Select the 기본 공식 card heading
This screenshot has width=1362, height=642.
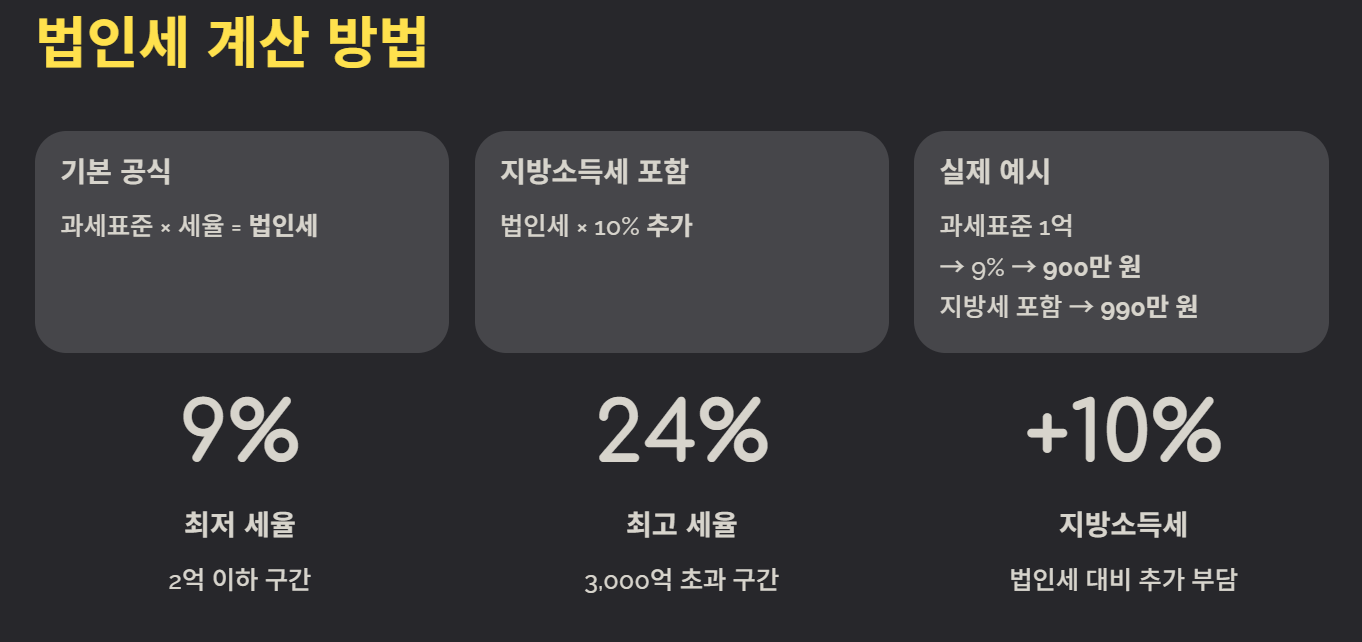116,172
